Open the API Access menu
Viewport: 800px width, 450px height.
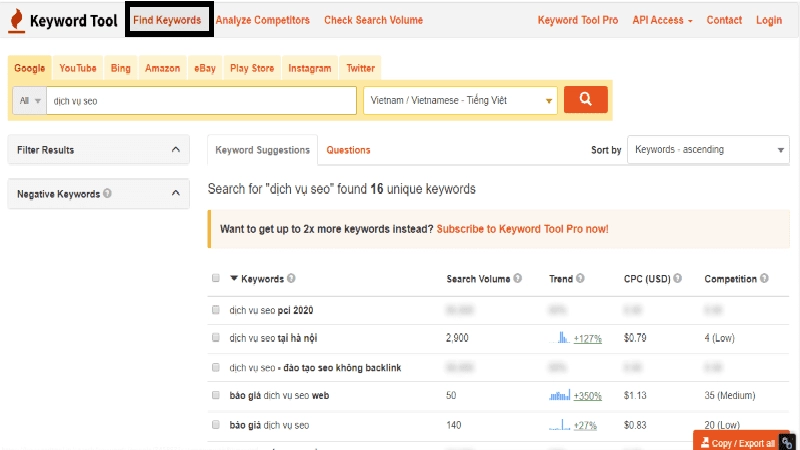(662, 20)
